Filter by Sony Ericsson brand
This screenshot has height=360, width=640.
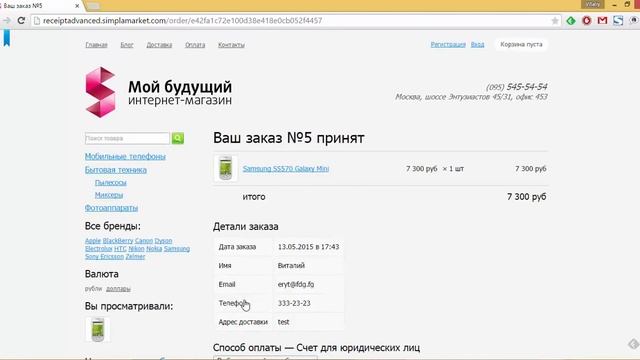(104, 256)
